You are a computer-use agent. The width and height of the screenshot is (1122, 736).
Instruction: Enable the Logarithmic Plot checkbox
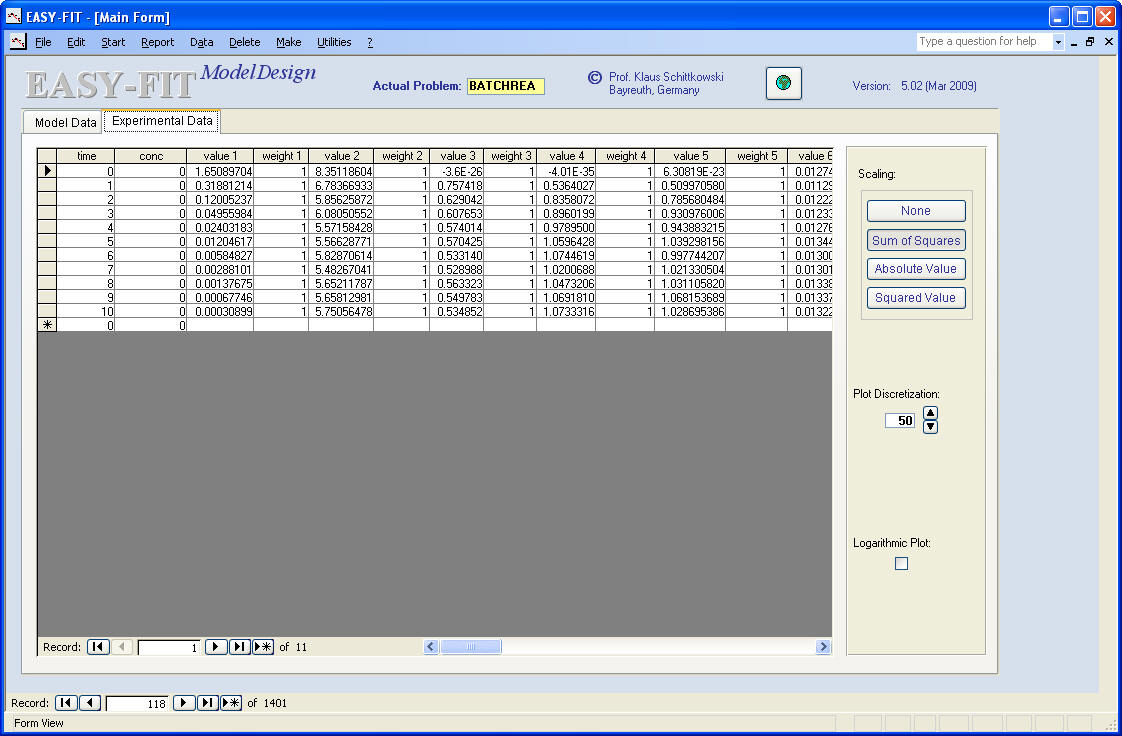pyautogui.click(x=901, y=564)
